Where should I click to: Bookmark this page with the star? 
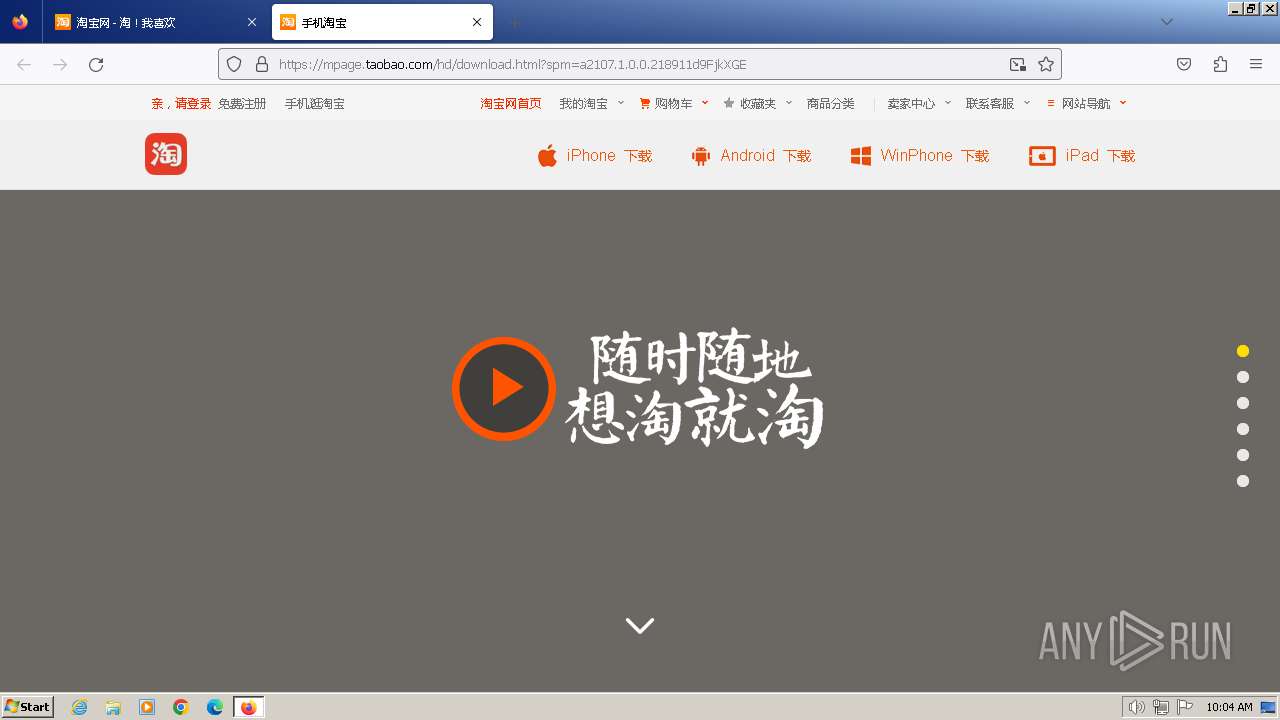(1046, 64)
